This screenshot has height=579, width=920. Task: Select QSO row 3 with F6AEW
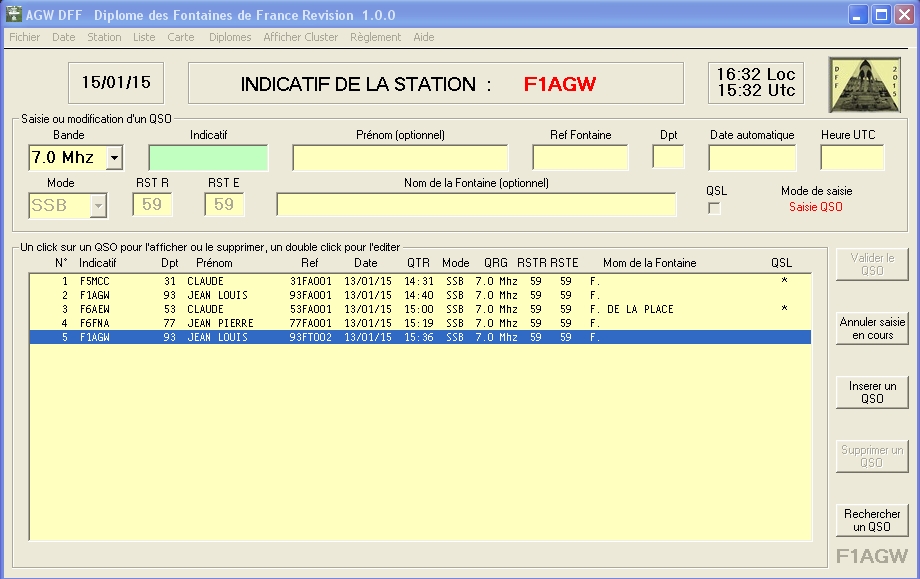tap(420, 309)
